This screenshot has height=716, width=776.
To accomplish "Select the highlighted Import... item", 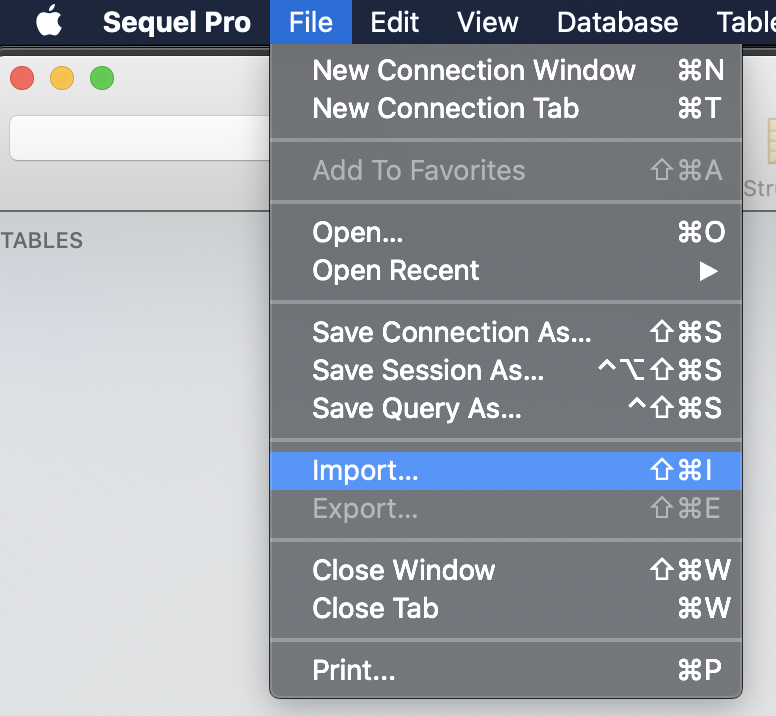I will click(506, 471).
